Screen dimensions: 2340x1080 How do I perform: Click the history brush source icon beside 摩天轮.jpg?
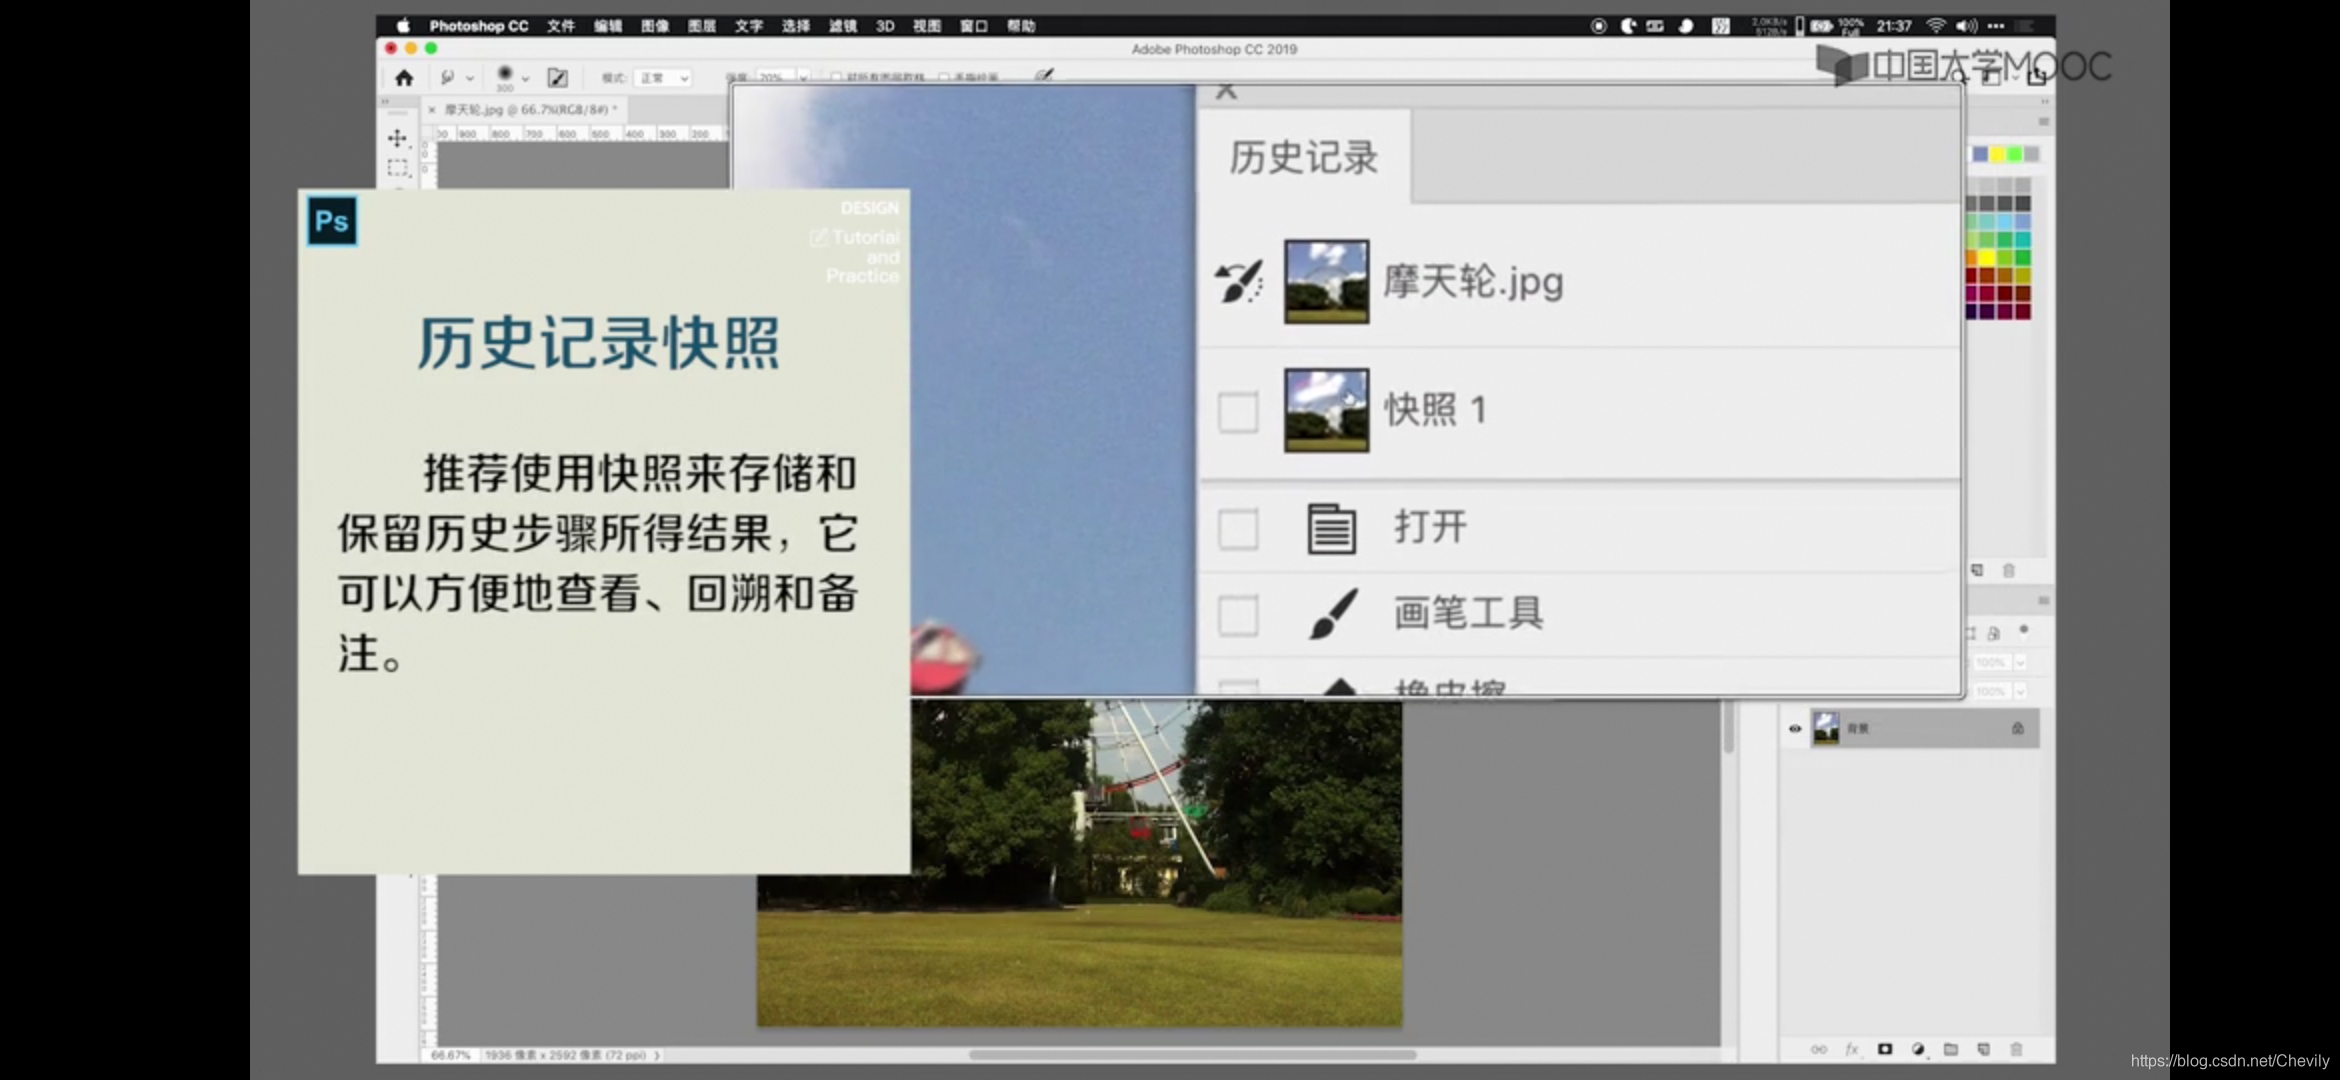[1238, 281]
